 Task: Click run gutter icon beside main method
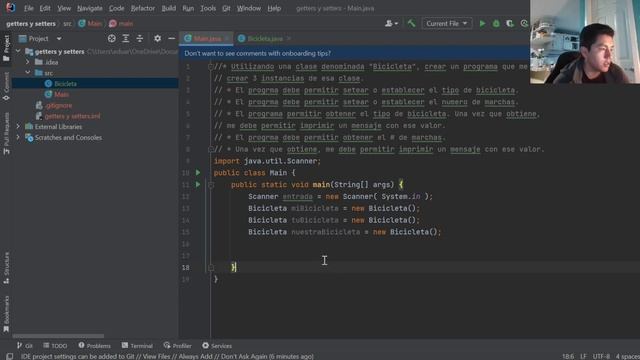pyautogui.click(x=198, y=184)
